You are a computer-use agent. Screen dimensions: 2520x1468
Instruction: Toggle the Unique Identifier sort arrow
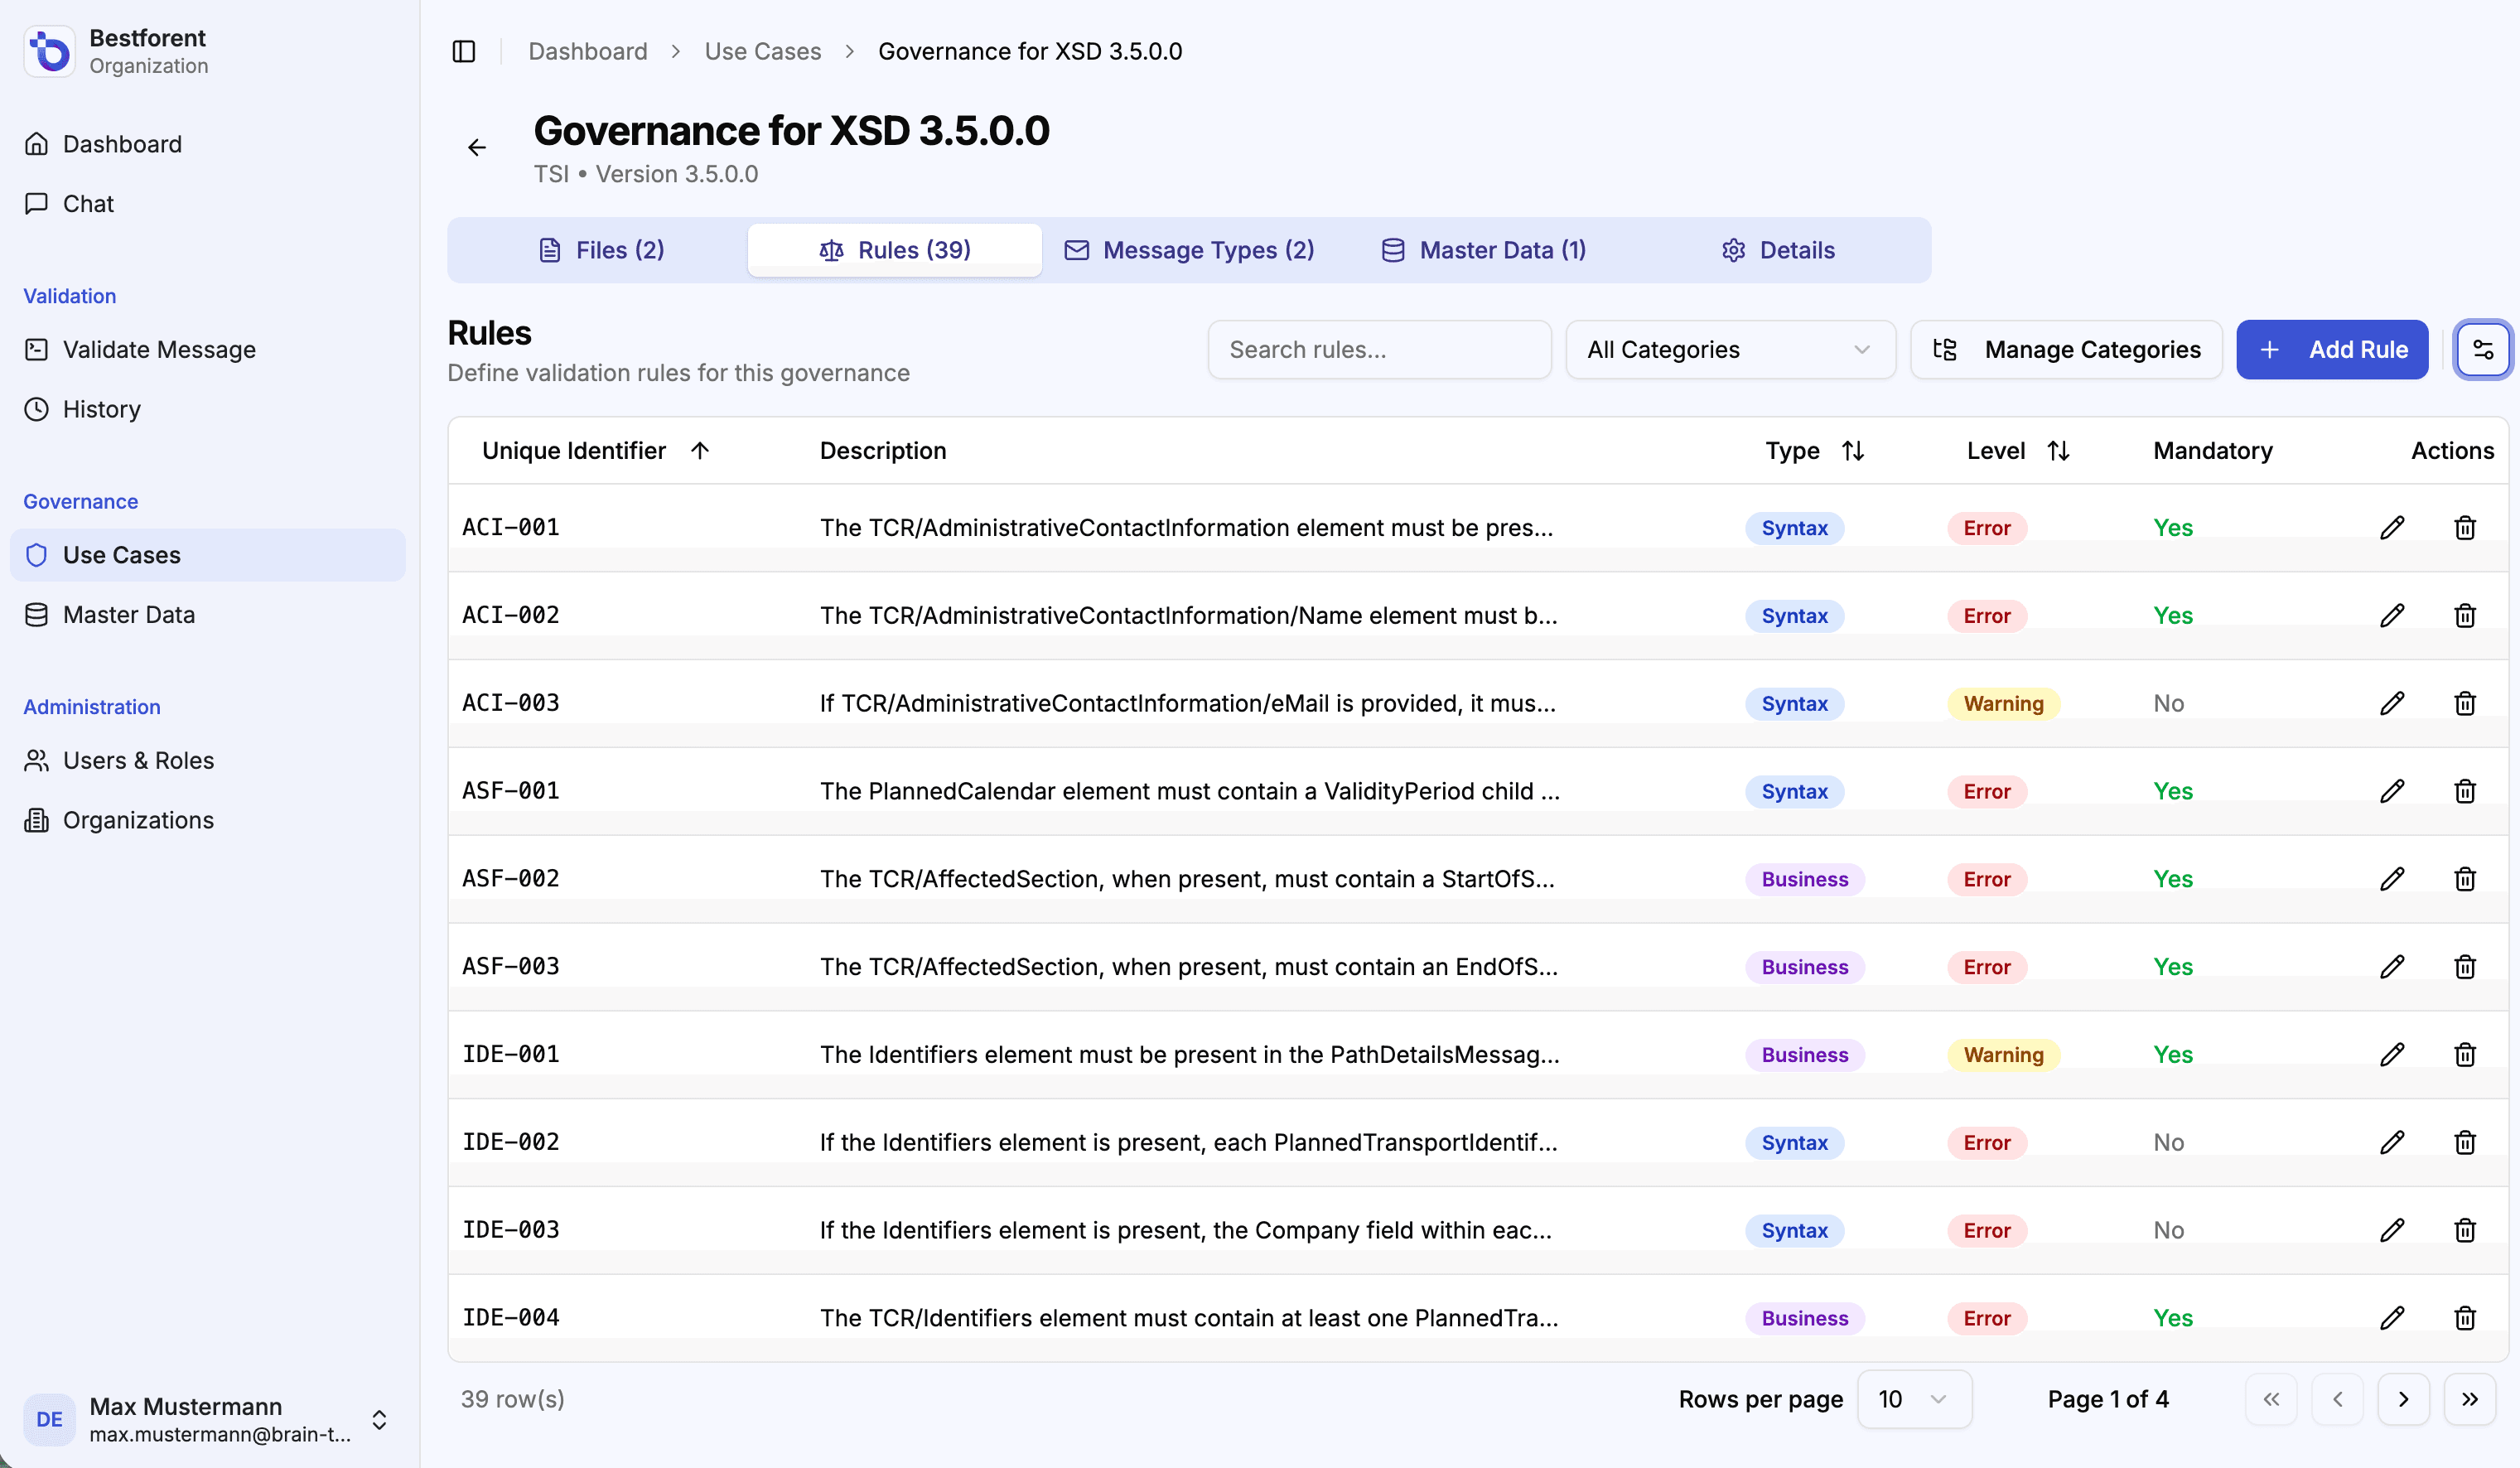pyautogui.click(x=700, y=451)
